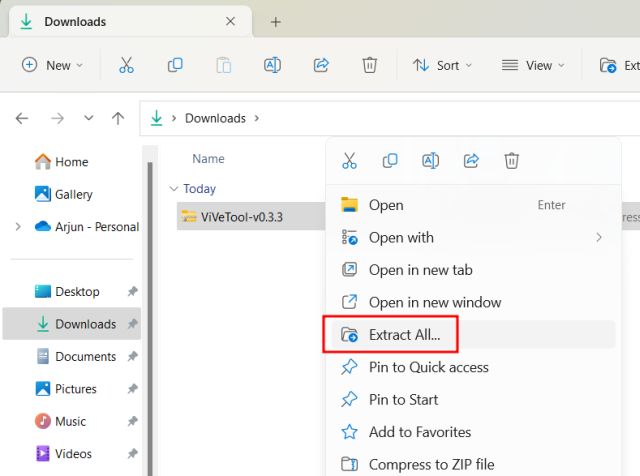Click the Name column header
Viewport: 640px width, 476px height.
coord(208,159)
